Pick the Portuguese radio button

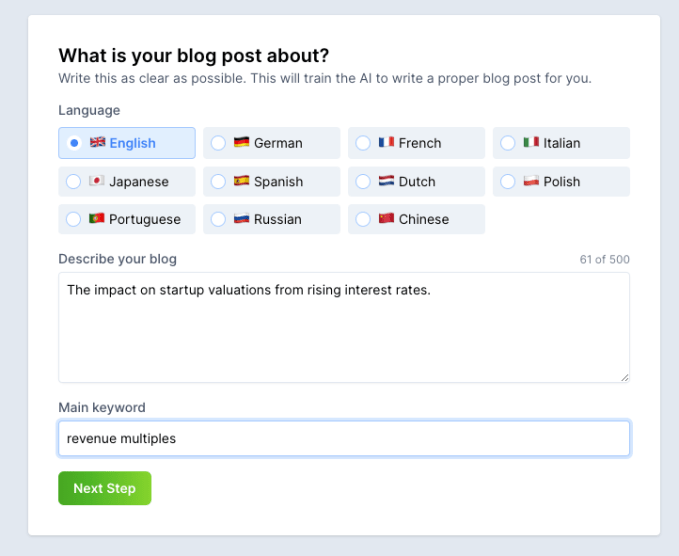(73, 219)
